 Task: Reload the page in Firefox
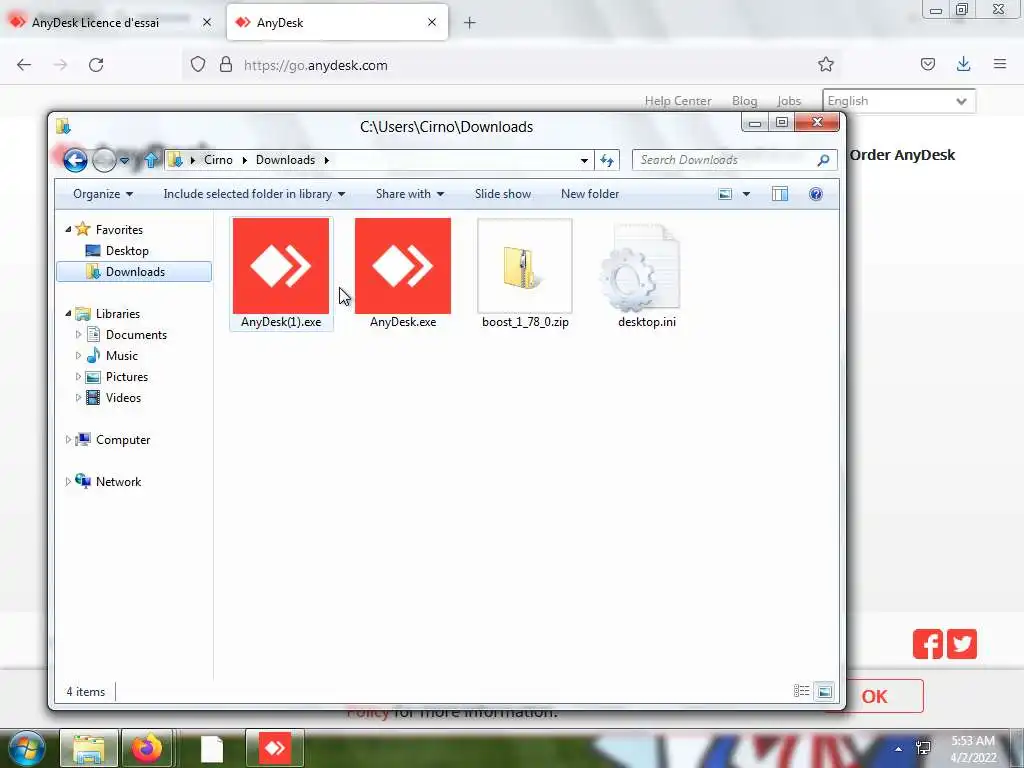pyautogui.click(x=96, y=65)
